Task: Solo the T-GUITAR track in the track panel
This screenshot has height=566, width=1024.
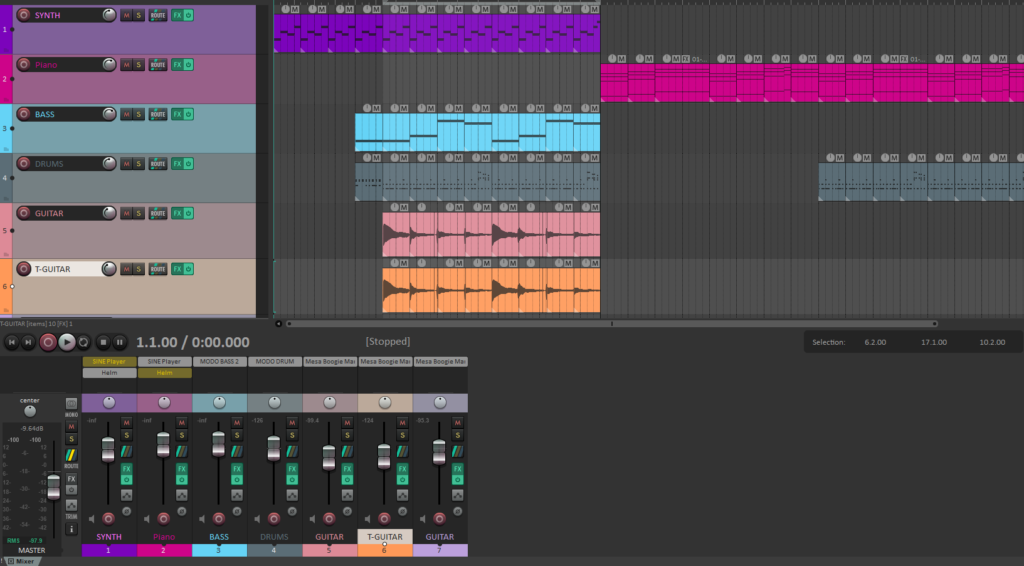Action: 138,269
